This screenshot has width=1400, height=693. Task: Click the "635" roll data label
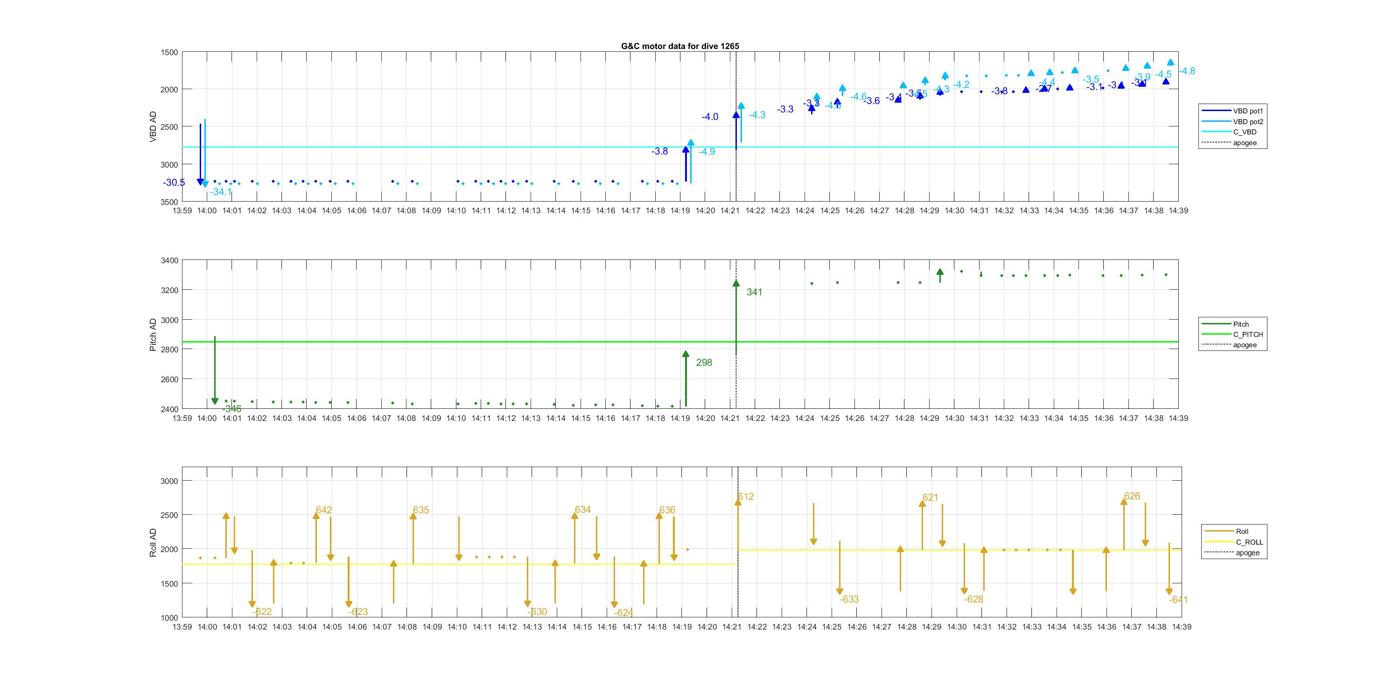[x=421, y=510]
